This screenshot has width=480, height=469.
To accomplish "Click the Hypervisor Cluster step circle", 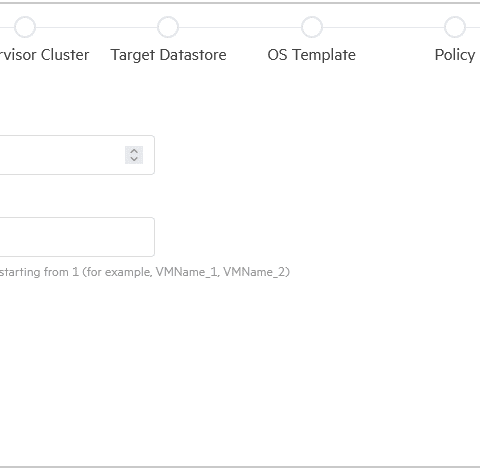I will (x=25, y=27).
